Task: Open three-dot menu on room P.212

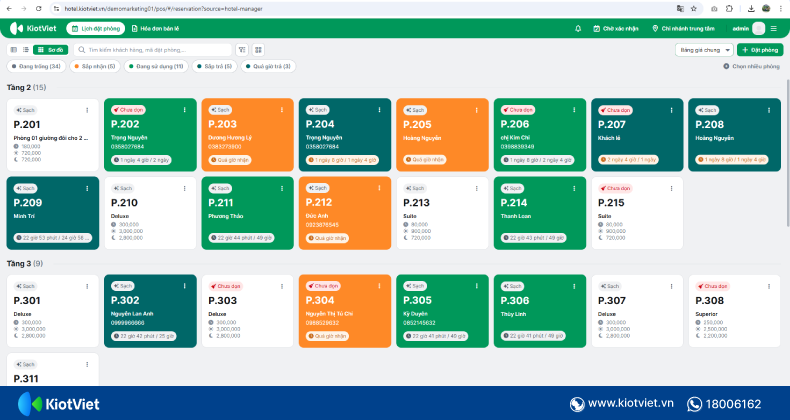Action: click(x=379, y=188)
